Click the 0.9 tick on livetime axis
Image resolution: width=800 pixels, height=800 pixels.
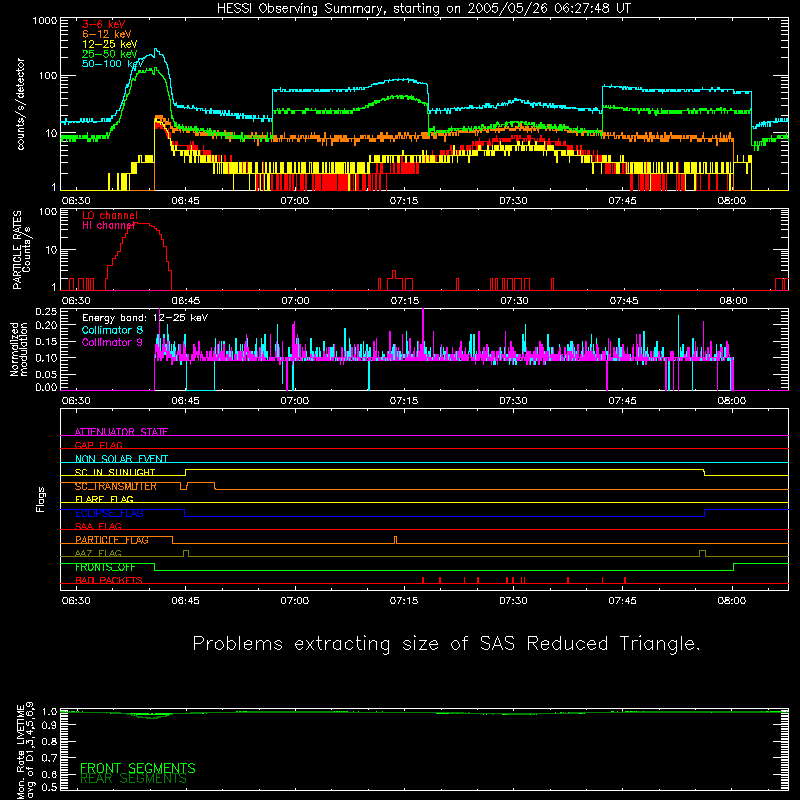click(49, 725)
